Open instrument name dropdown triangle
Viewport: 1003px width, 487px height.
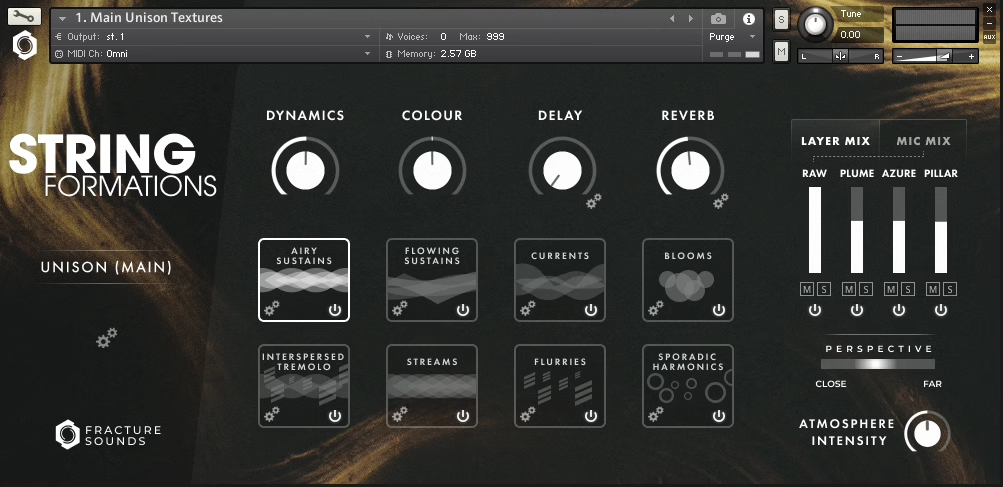pyautogui.click(x=62, y=19)
